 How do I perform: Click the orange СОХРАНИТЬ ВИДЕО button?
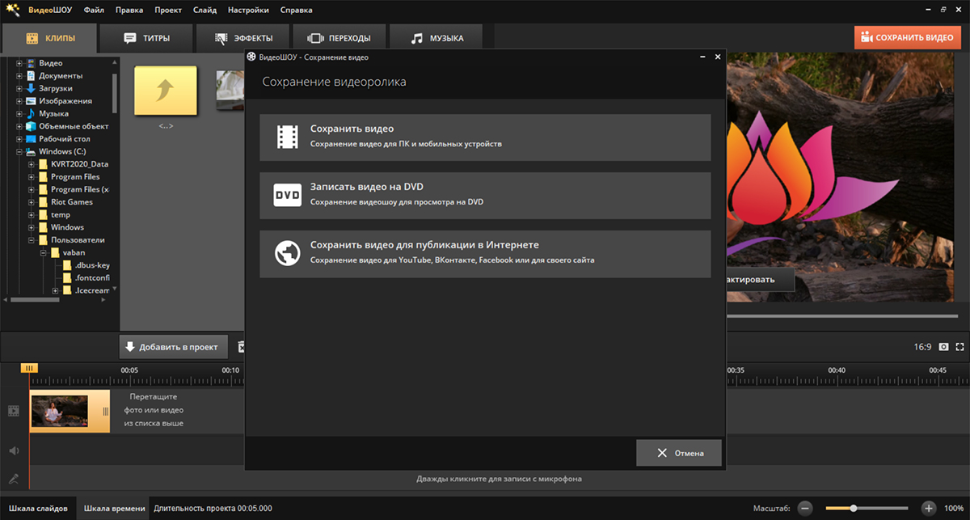[x=908, y=38]
